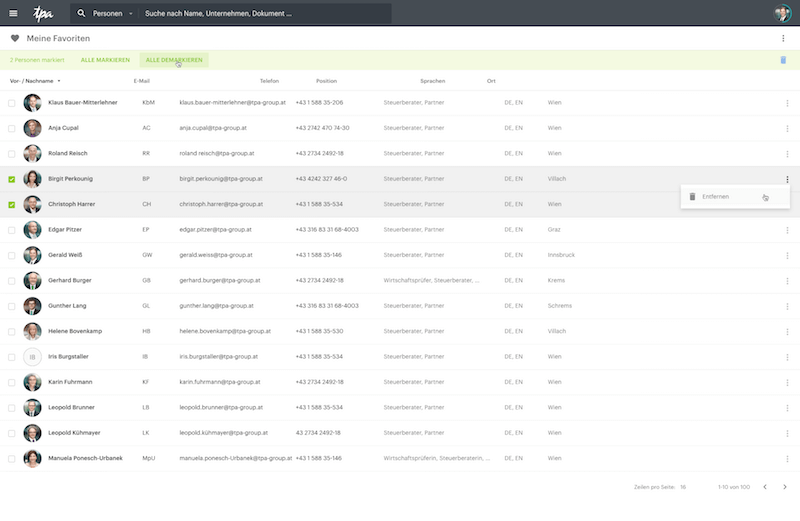Click the tpa logo
This screenshot has height=521, width=800.
point(43,14)
